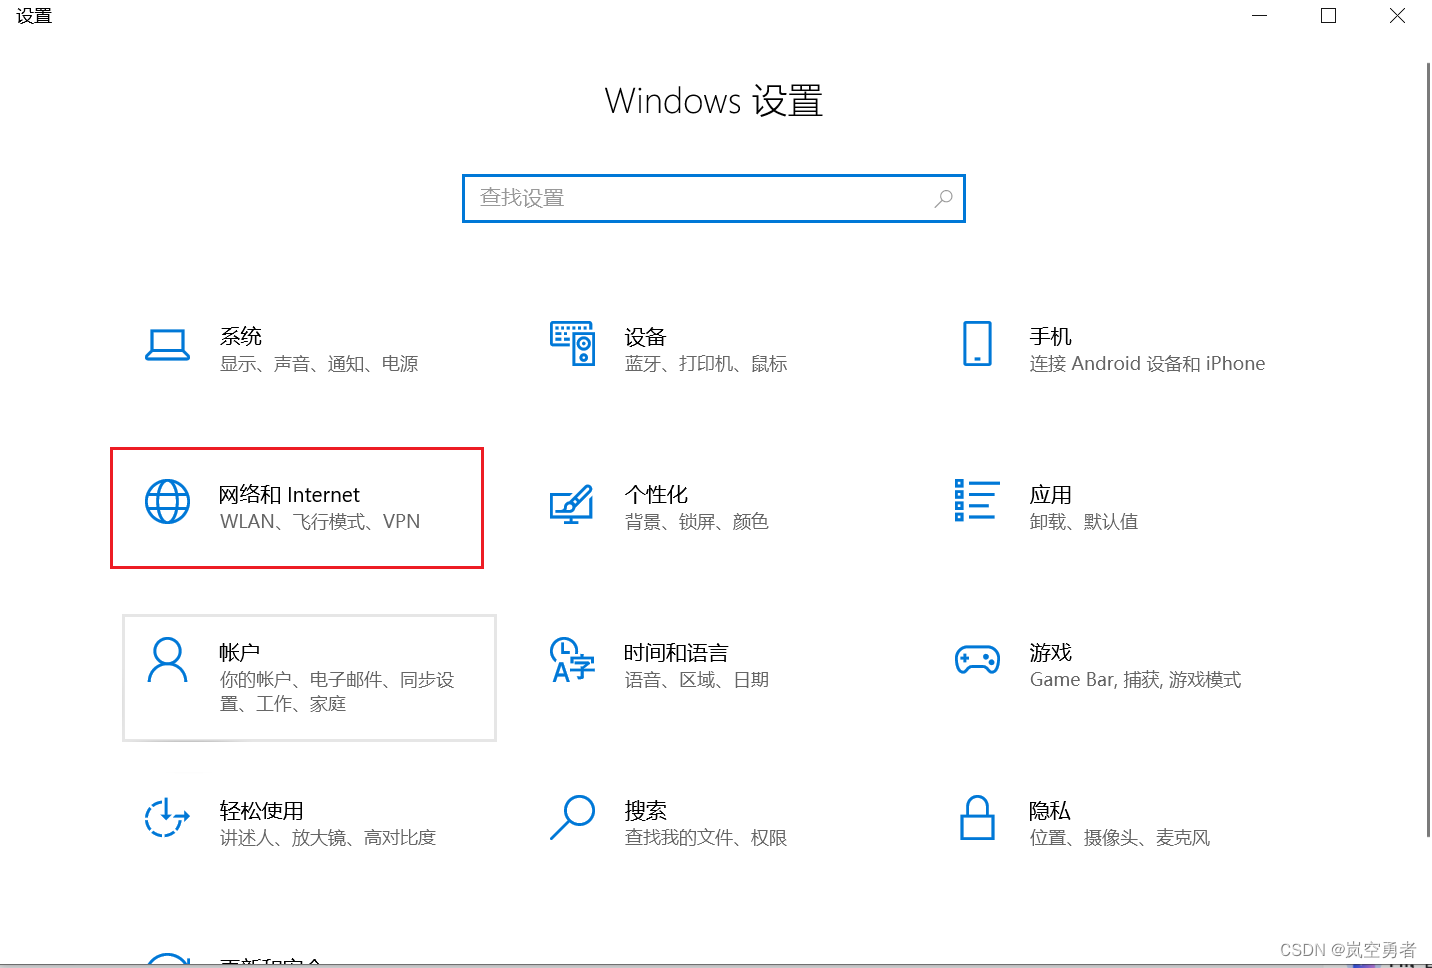
Task: Click text 卸载、默认值
Action: [1084, 522]
